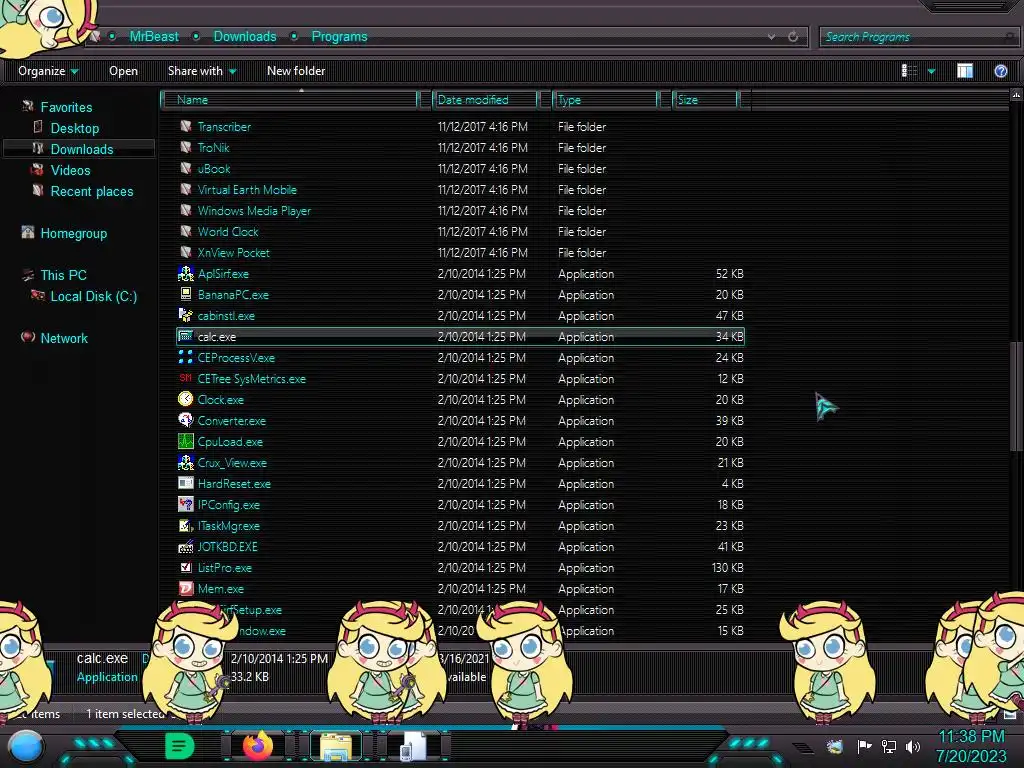Click the ListPro.exe checkmark icon
1024x768 pixels.
185,568
